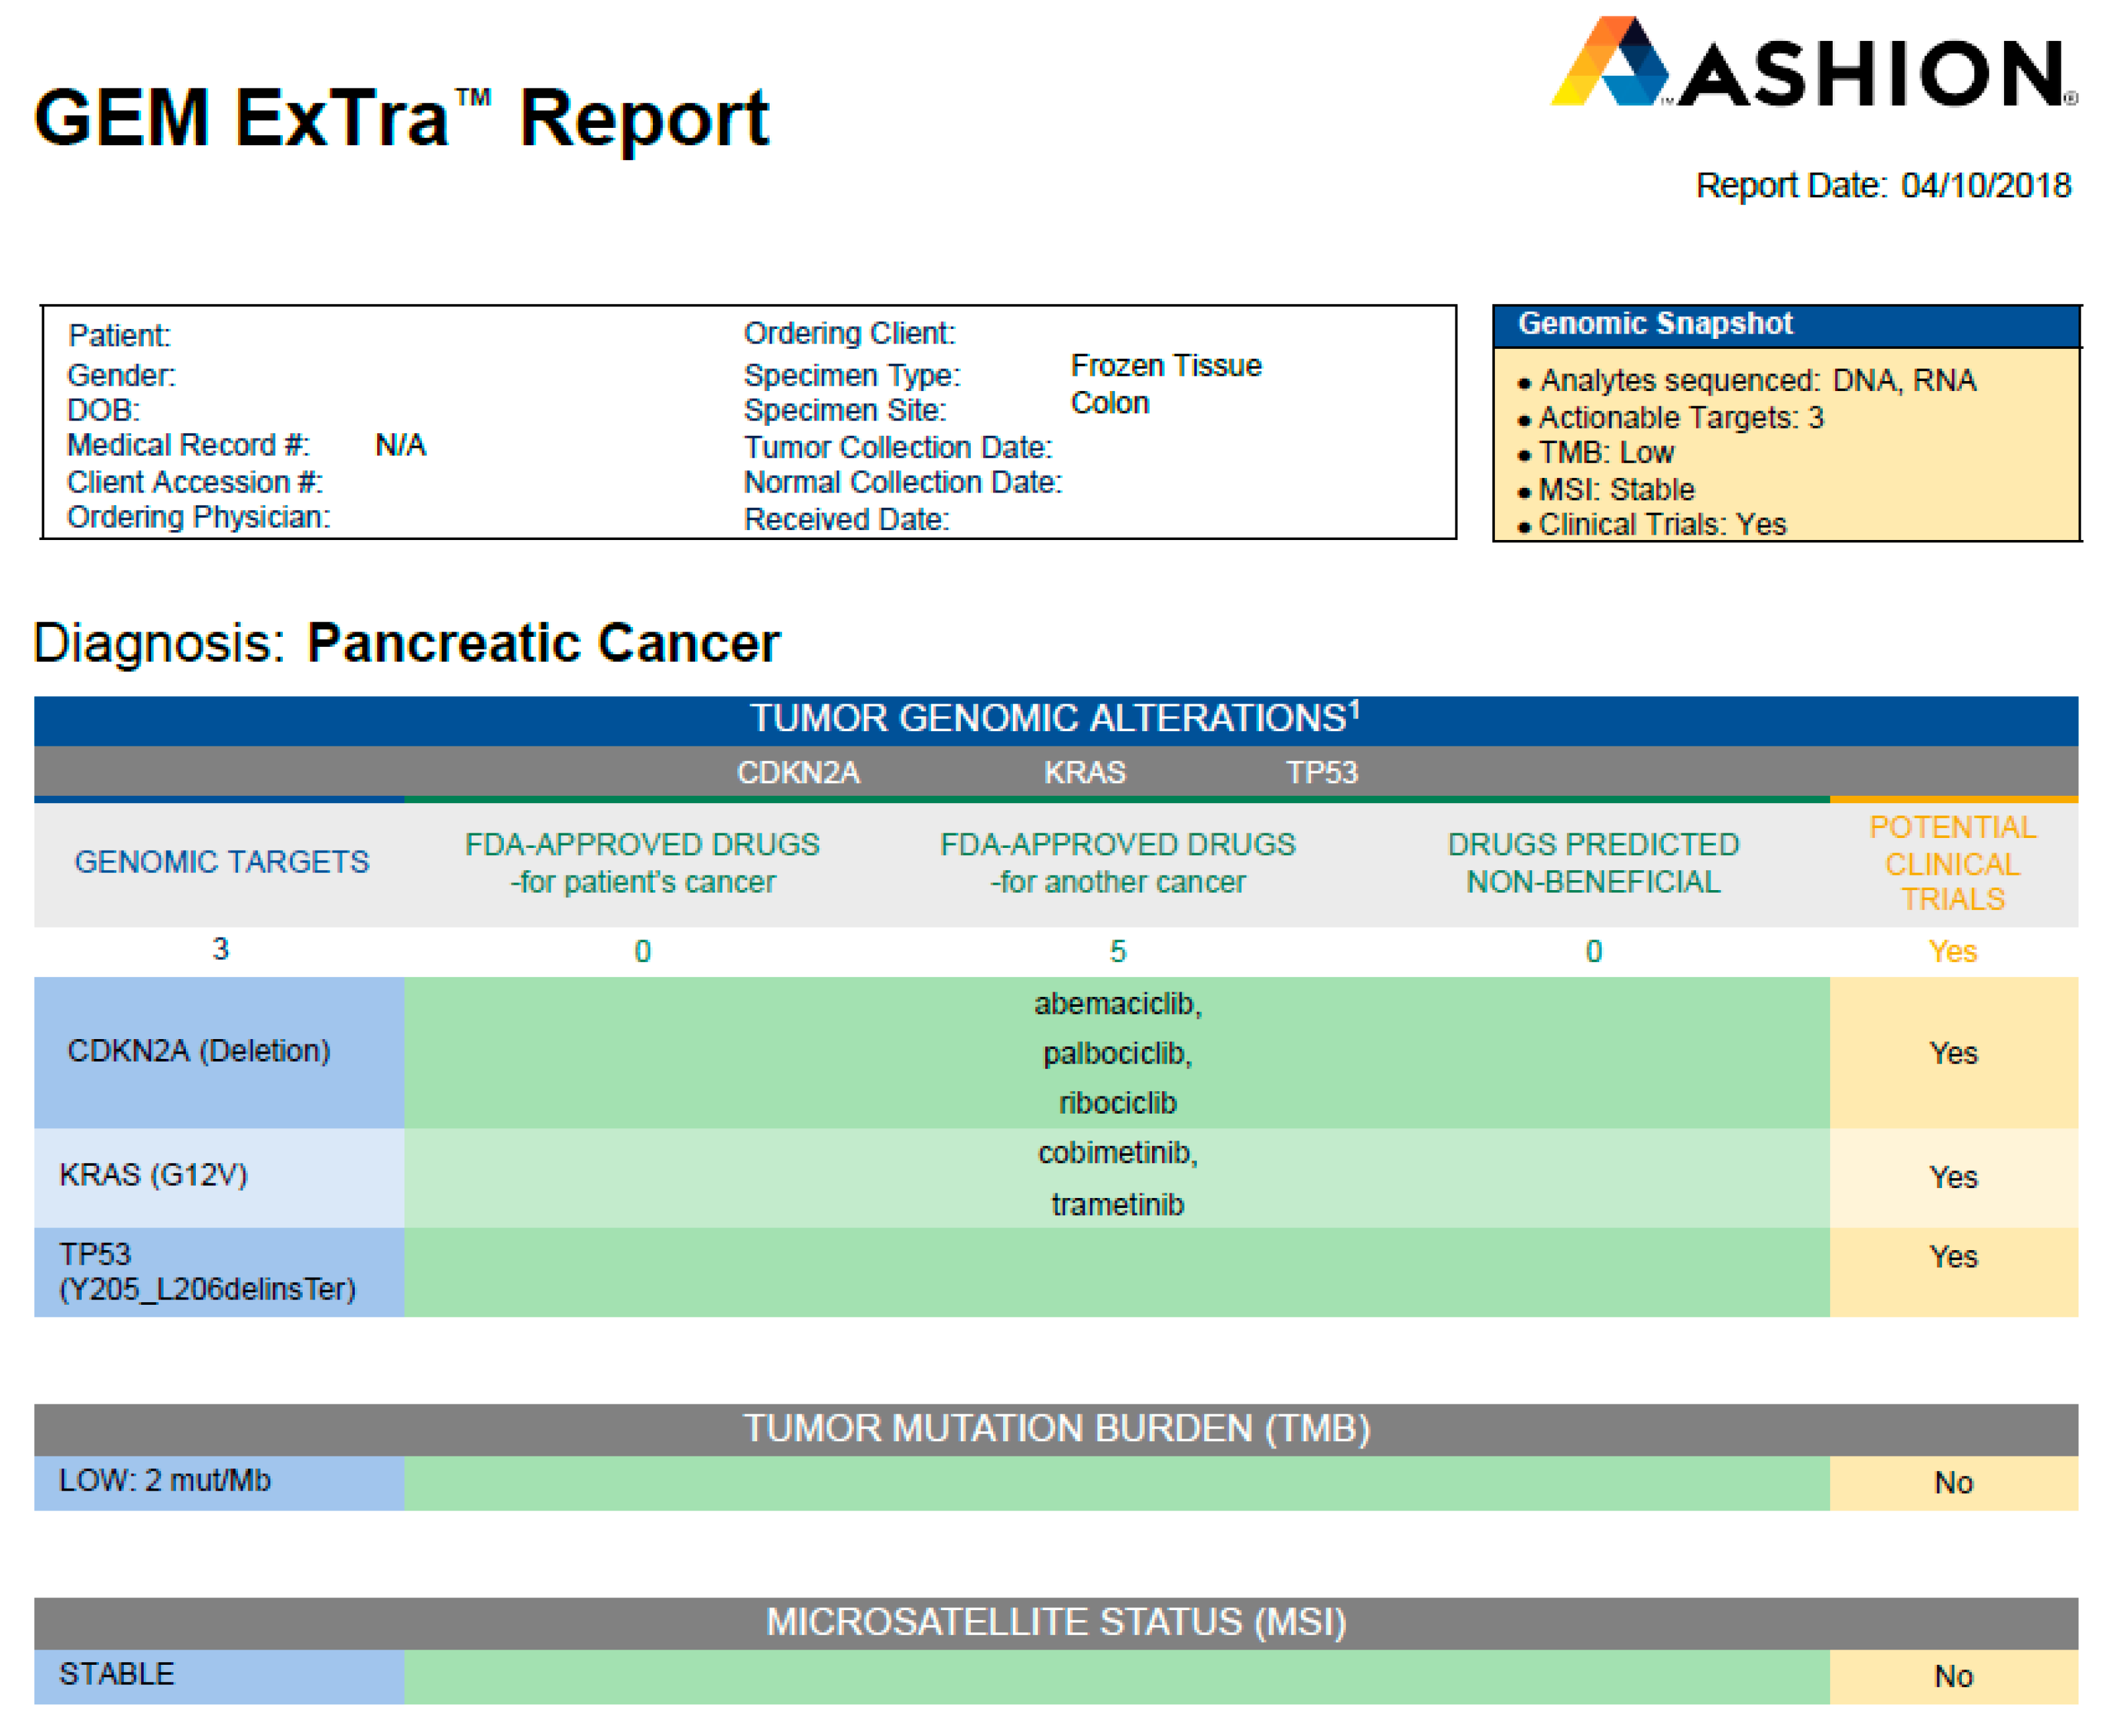Viewport: 2105px width, 1736px height.
Task: Select the CDKN2A column header
Action: (797, 772)
